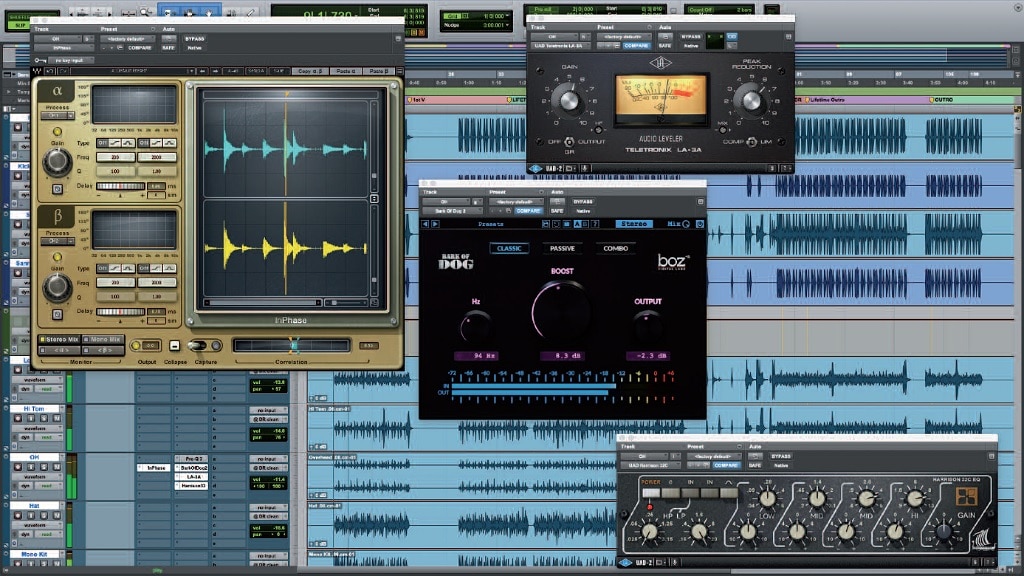Click the Waves logo in InPhase toolbar

[x=37, y=71]
